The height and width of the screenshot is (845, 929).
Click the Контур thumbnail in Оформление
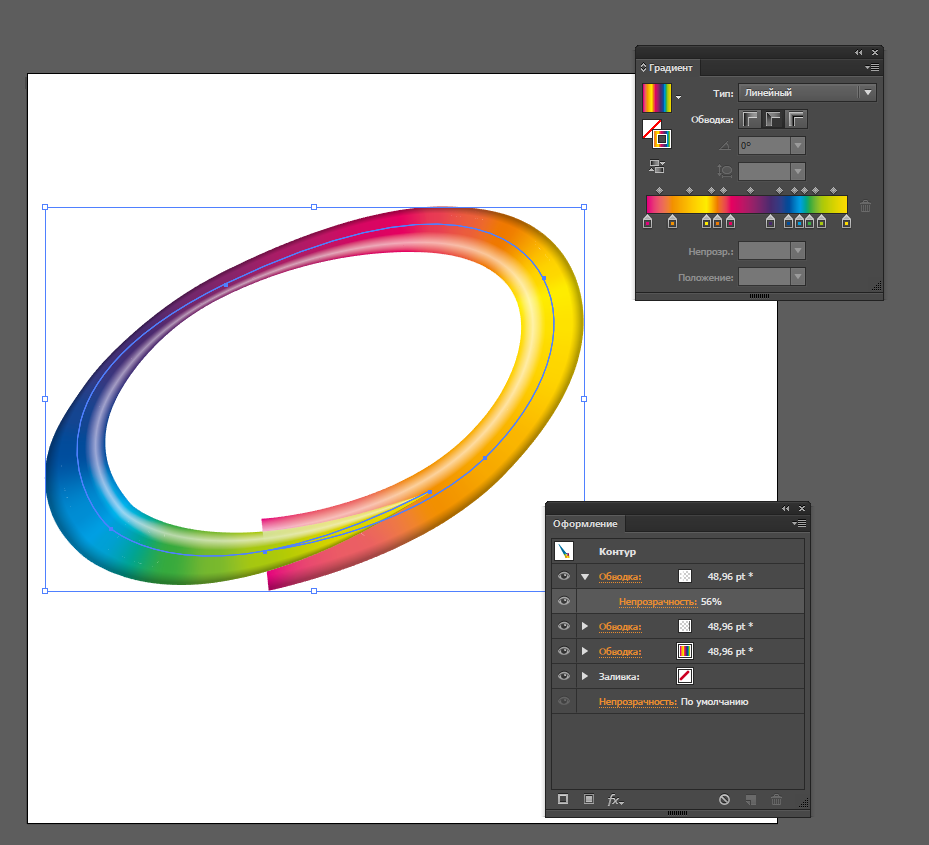point(564,551)
